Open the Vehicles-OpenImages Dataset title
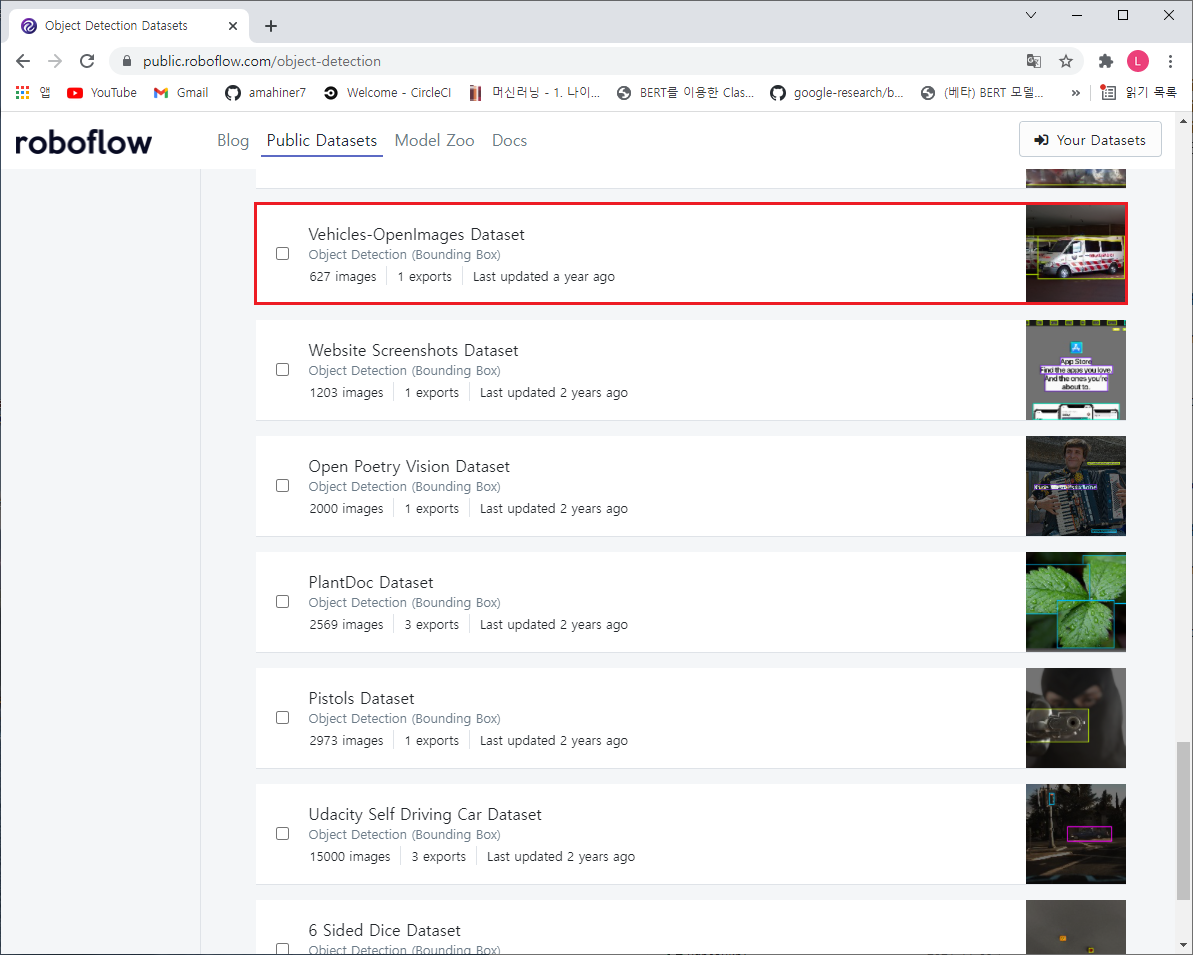 tap(416, 234)
